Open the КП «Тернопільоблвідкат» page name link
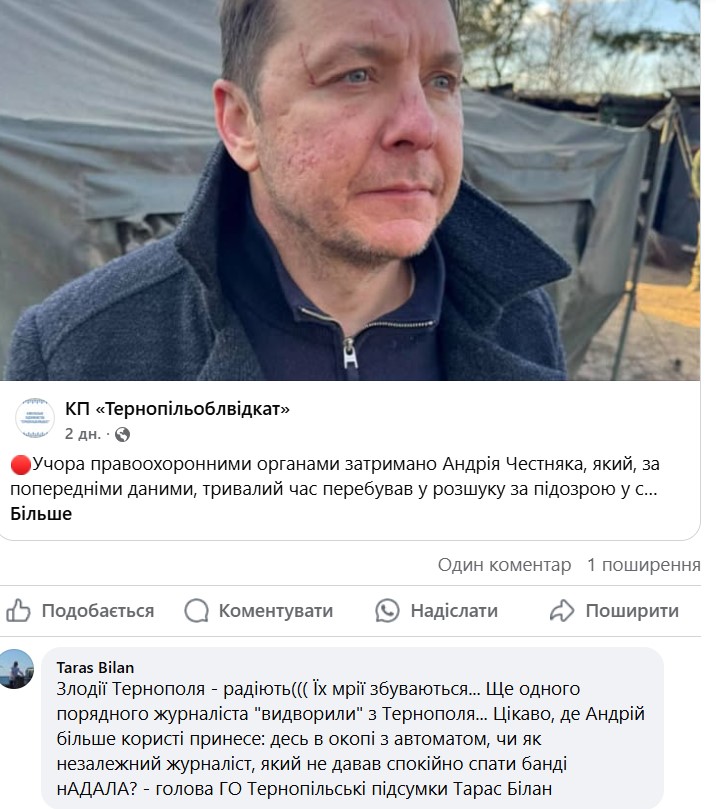716x809 pixels. tap(177, 409)
